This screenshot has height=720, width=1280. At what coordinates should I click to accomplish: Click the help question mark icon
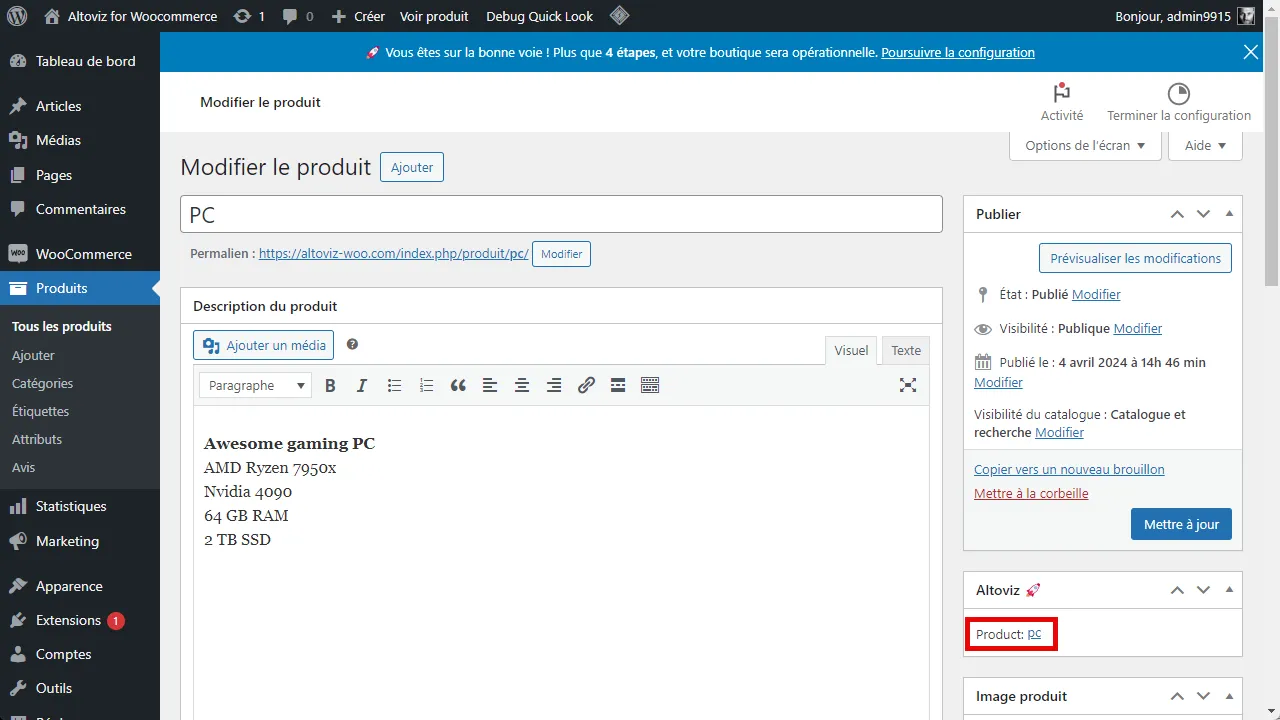pyautogui.click(x=352, y=344)
